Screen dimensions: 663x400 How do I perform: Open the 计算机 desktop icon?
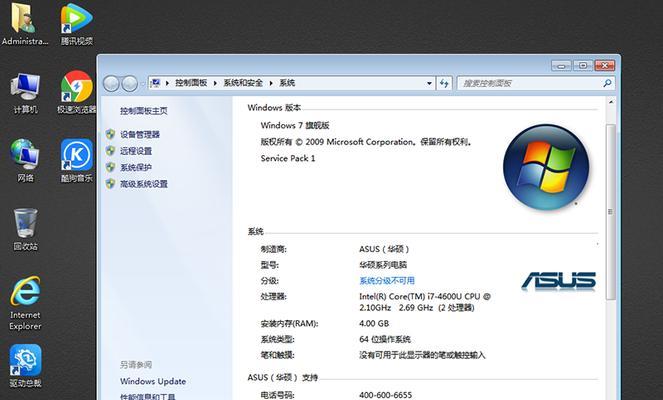pos(25,93)
